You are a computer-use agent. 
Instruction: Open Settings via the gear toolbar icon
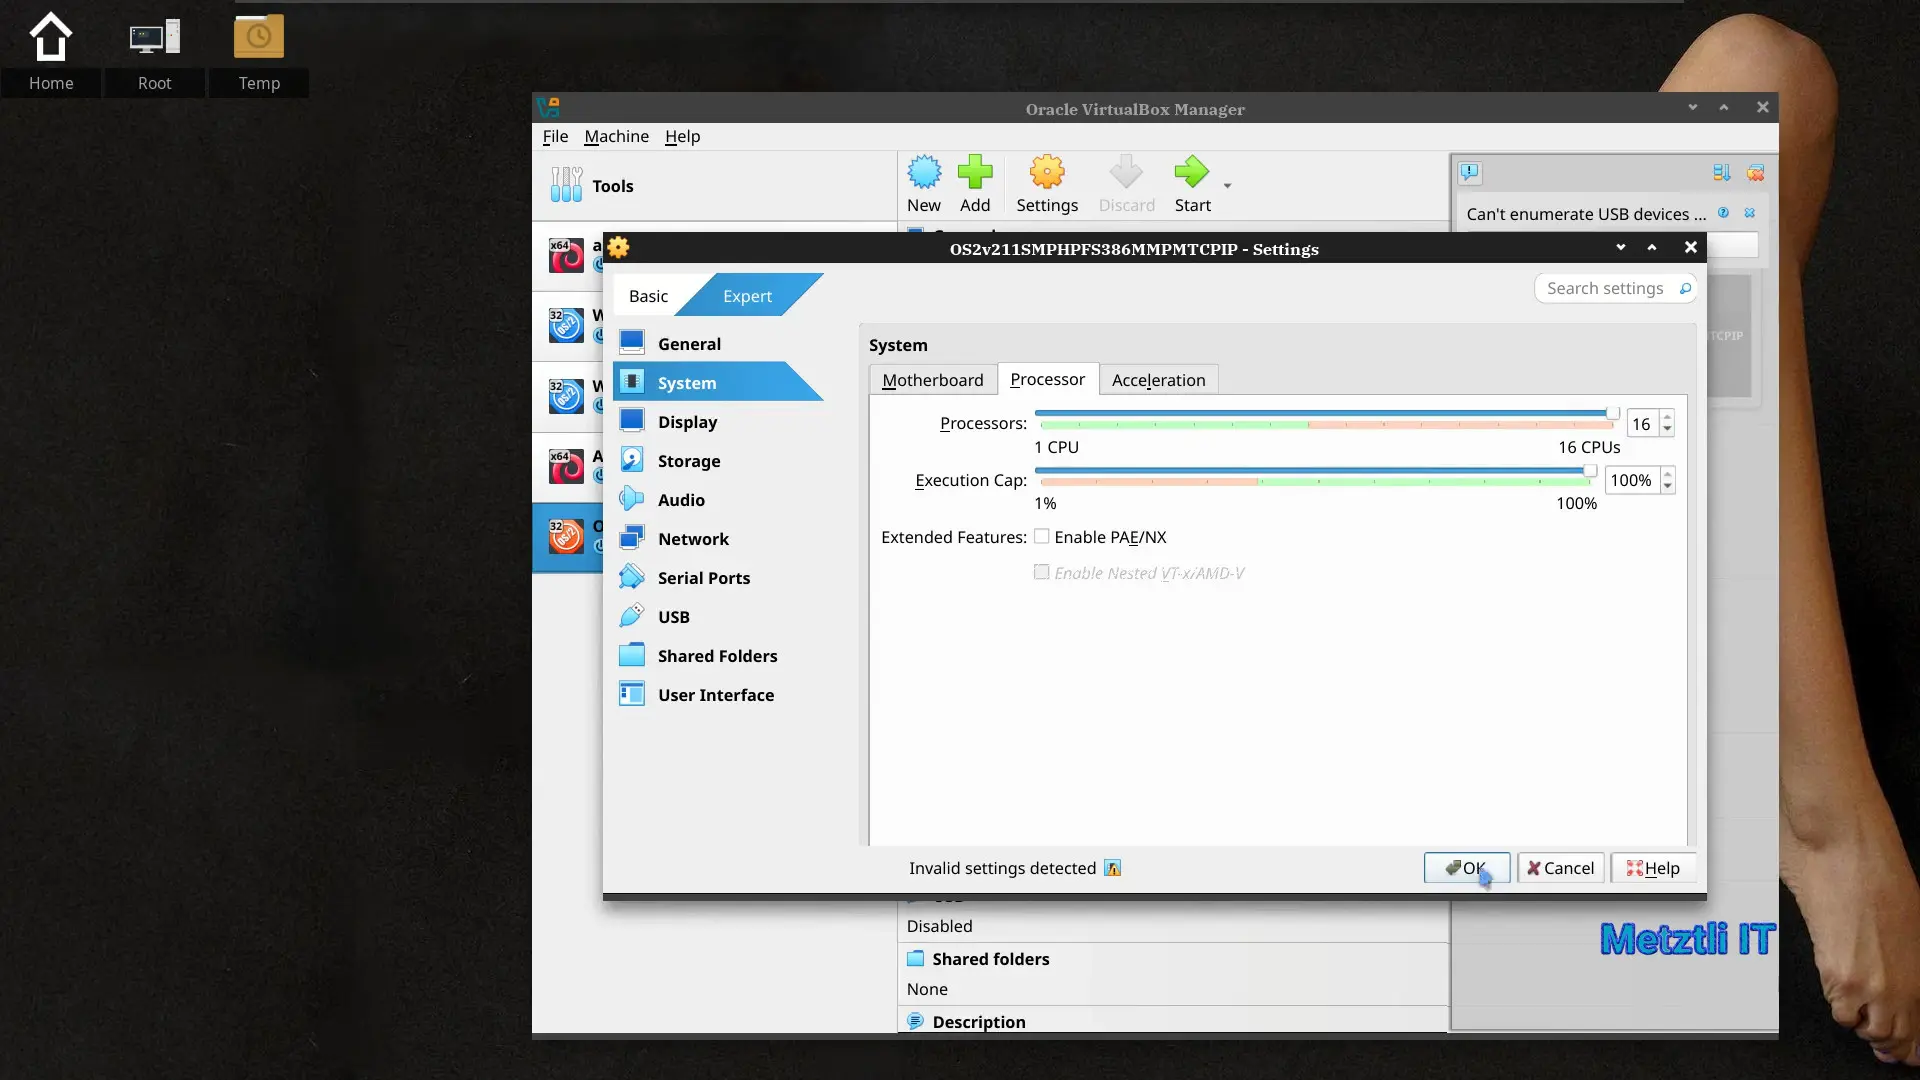1047,172
